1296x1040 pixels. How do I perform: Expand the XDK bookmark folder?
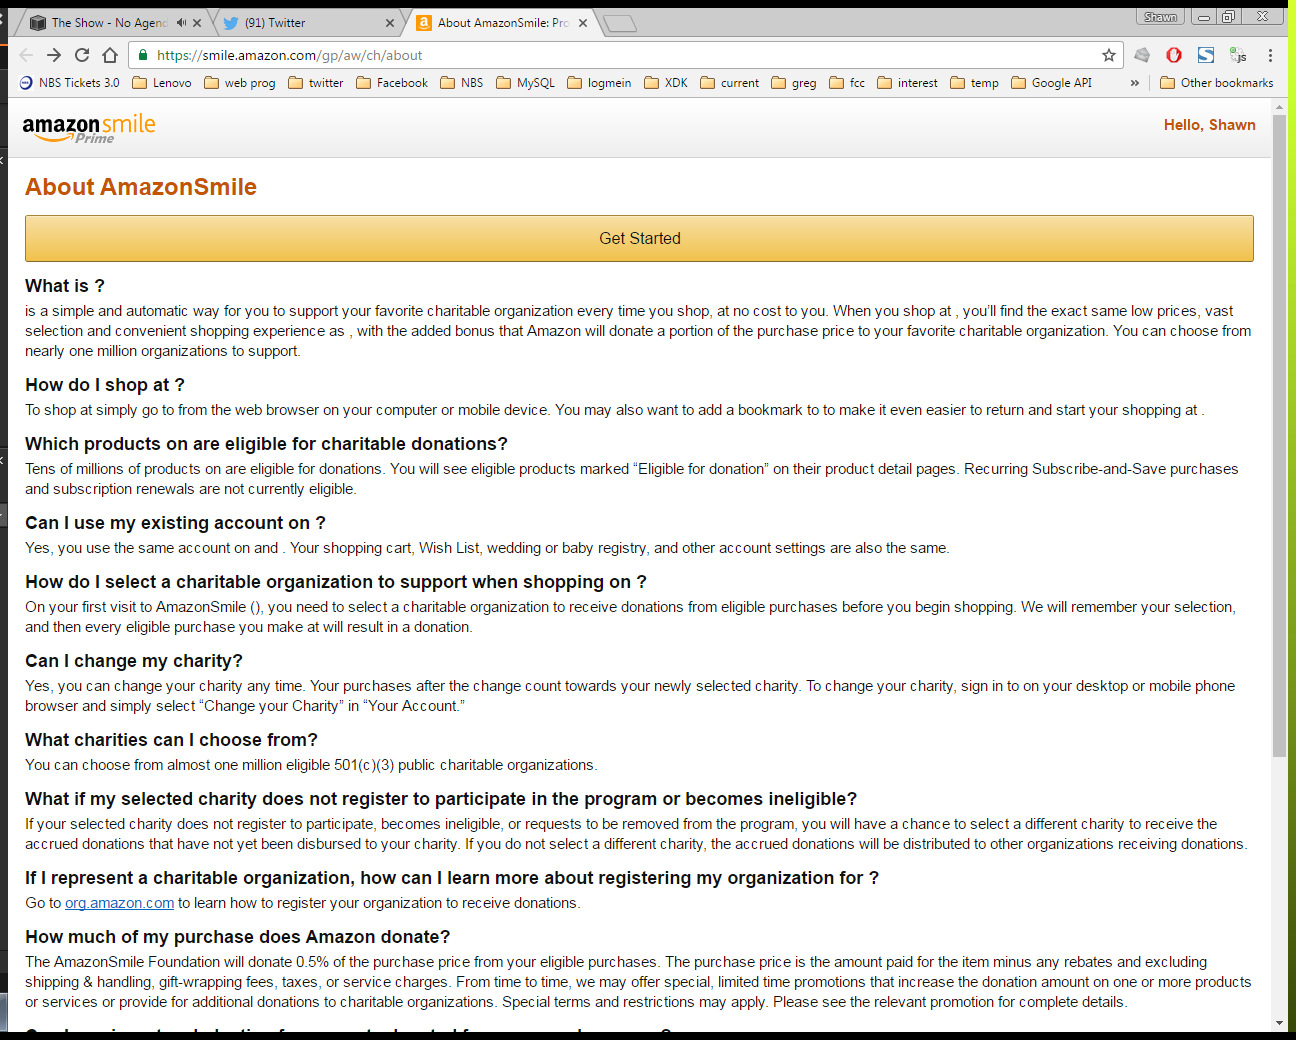666,83
